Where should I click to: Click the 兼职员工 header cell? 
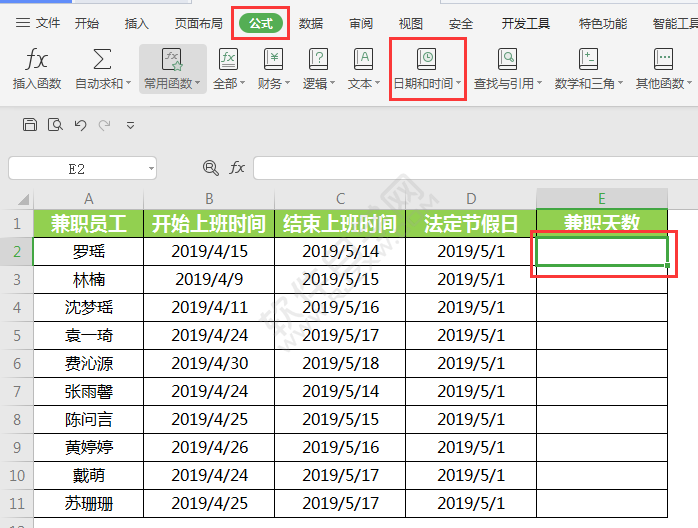coord(89,223)
